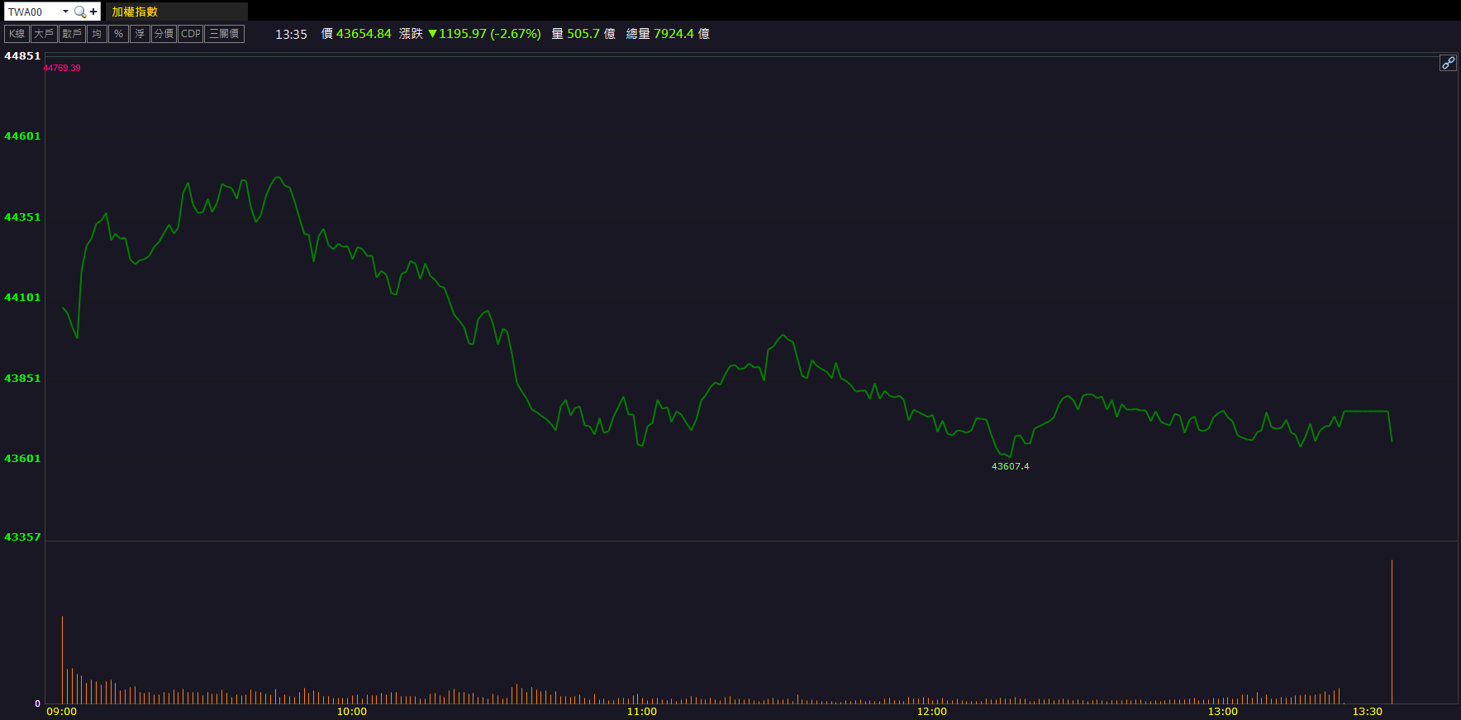The height and width of the screenshot is (720, 1461).
Task: Switch to K線 chart view
Action: pos(17,34)
